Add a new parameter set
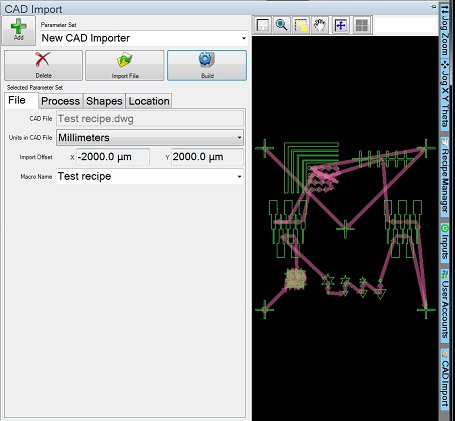Image resolution: width=455 pixels, height=421 pixels. coord(19,30)
